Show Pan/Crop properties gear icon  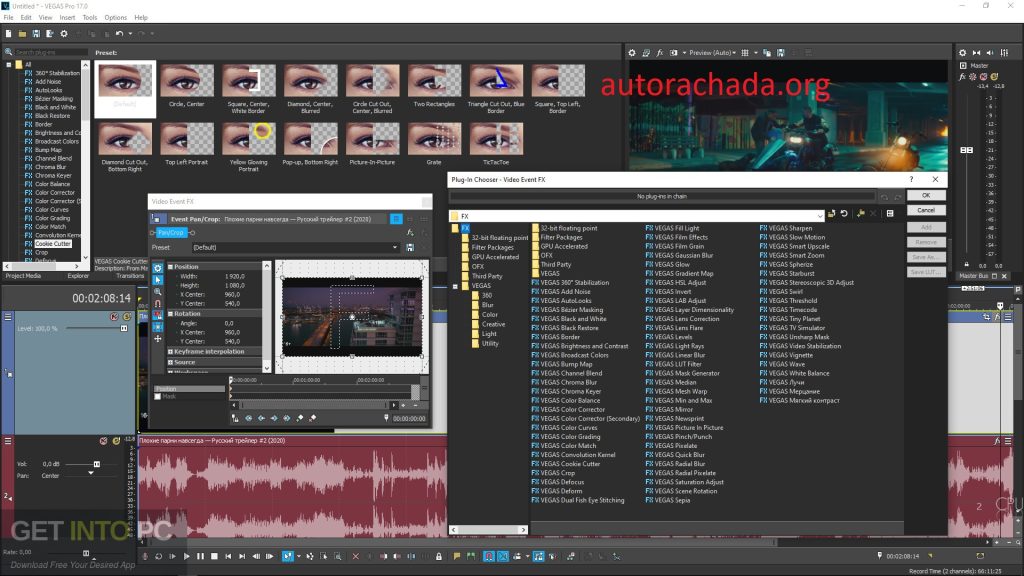158,268
